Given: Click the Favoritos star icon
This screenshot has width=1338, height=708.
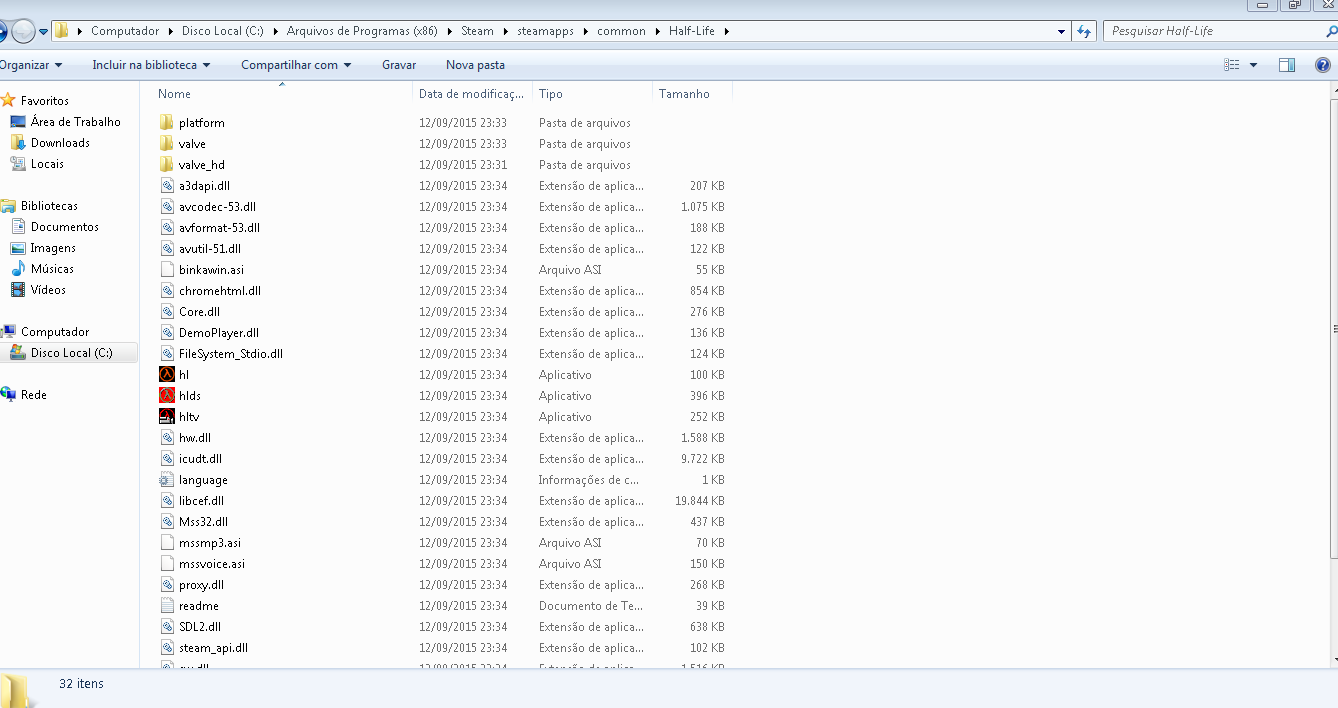Looking at the screenshot, I should click(x=9, y=100).
